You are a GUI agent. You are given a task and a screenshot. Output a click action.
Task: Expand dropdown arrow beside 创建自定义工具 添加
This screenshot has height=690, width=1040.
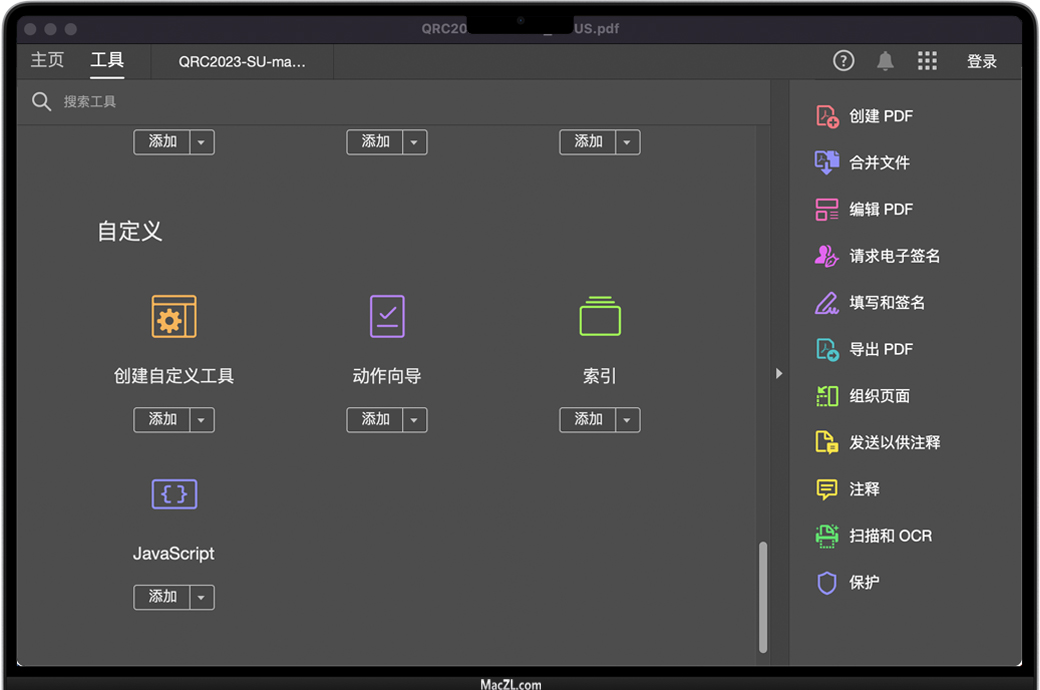click(202, 420)
